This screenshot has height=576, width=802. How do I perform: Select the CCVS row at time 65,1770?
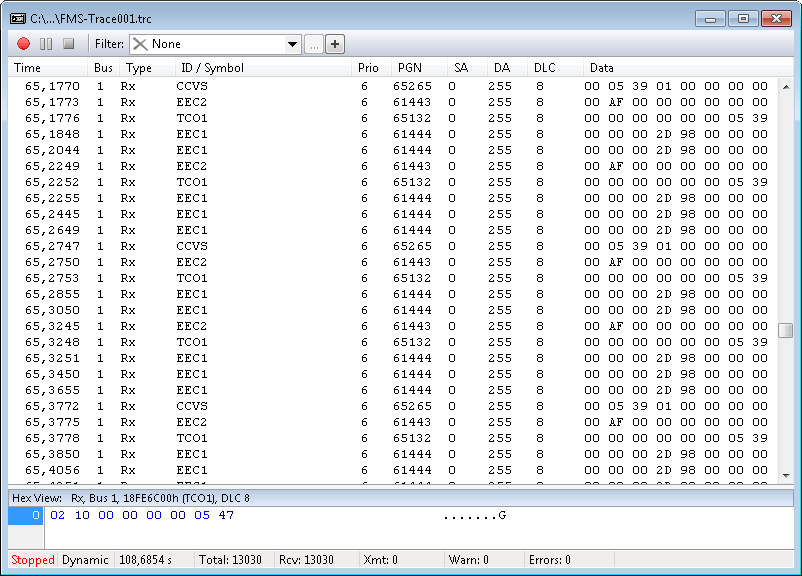(x=393, y=86)
